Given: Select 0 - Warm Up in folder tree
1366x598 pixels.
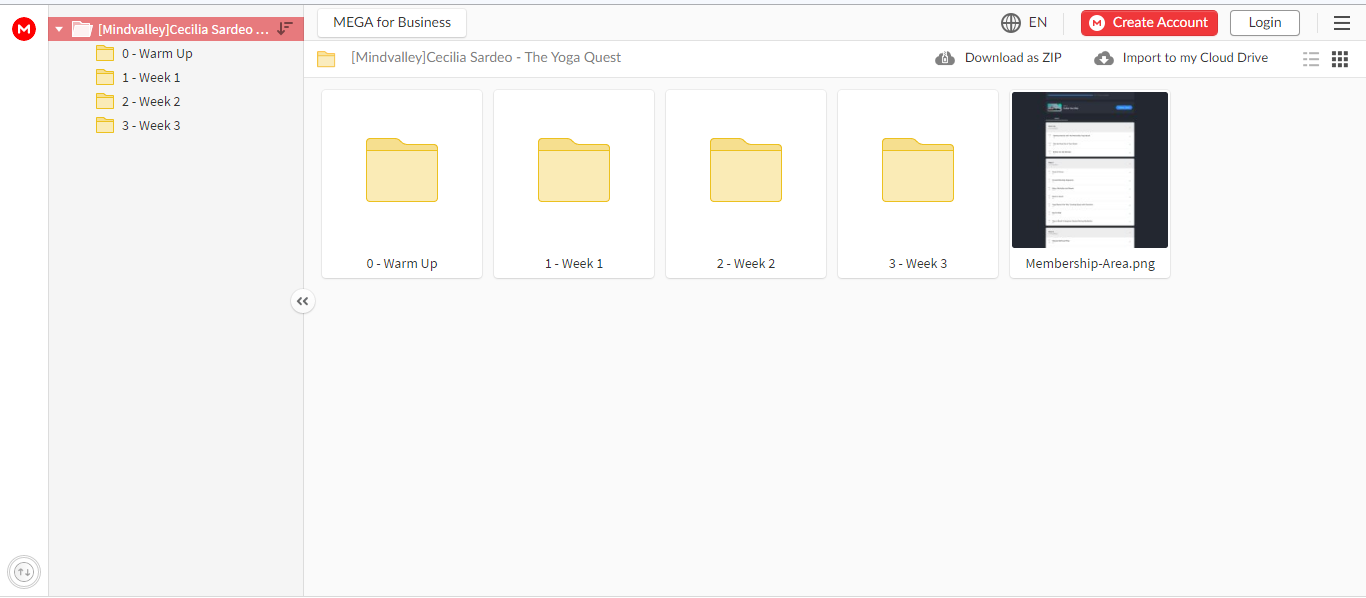Looking at the screenshot, I should [x=157, y=53].
